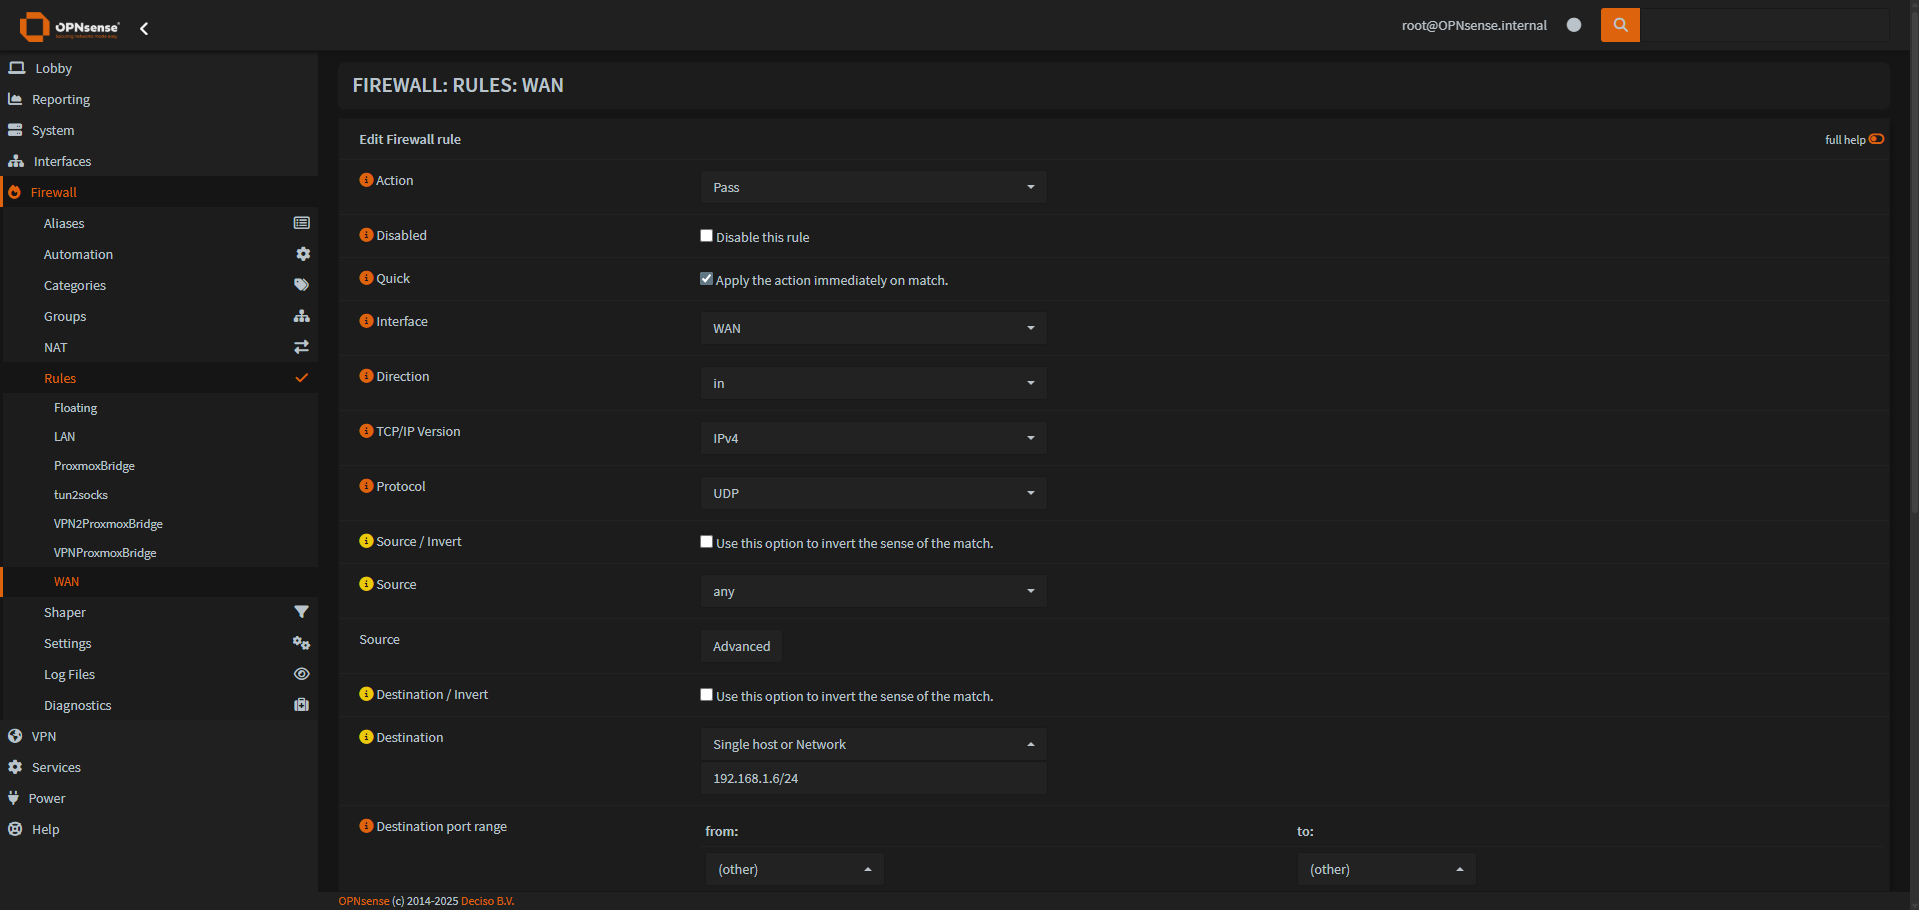This screenshot has height=910, width=1919.
Task: Click the Diagnostics medkit icon
Action: 301,705
